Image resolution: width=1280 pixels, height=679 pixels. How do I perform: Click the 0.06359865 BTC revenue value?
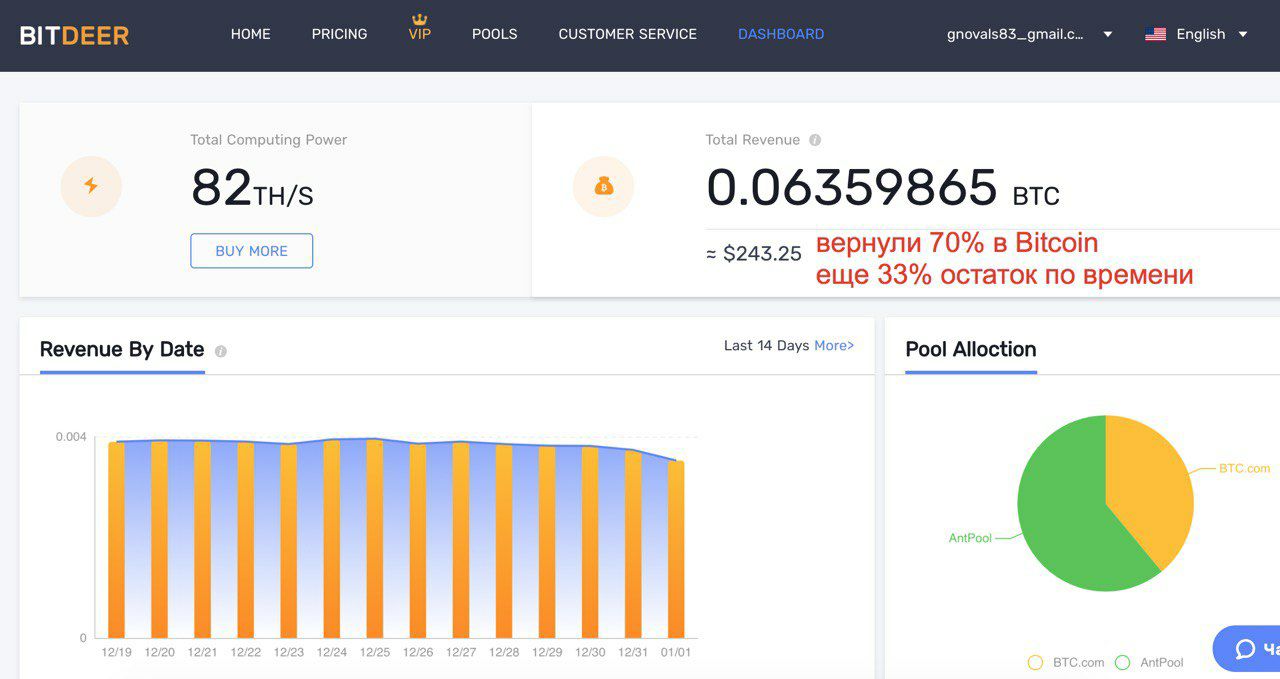pyautogui.click(x=883, y=188)
